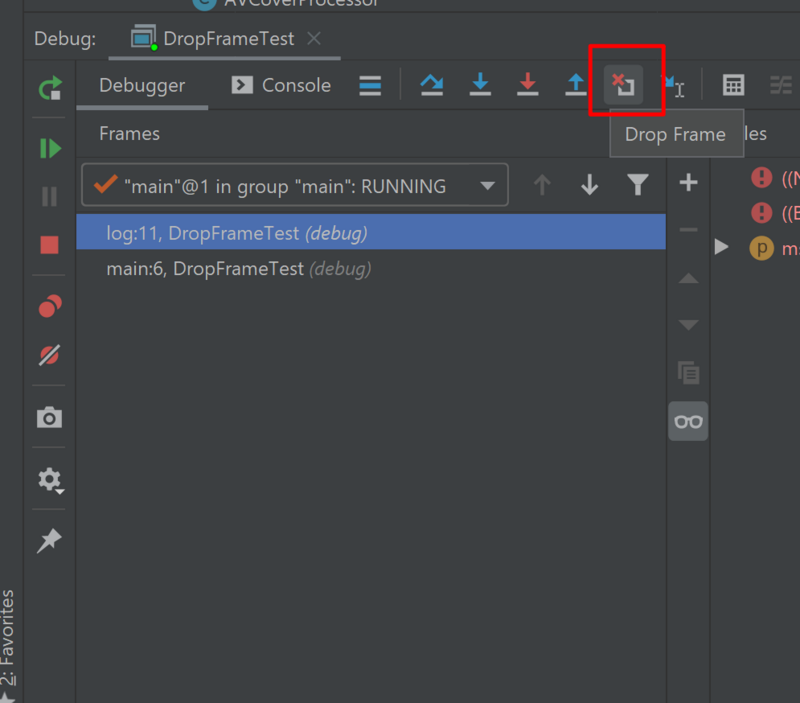Screen dimensions: 800x703
Task: Click the duplicate watch copy icon
Action: [x=688, y=373]
